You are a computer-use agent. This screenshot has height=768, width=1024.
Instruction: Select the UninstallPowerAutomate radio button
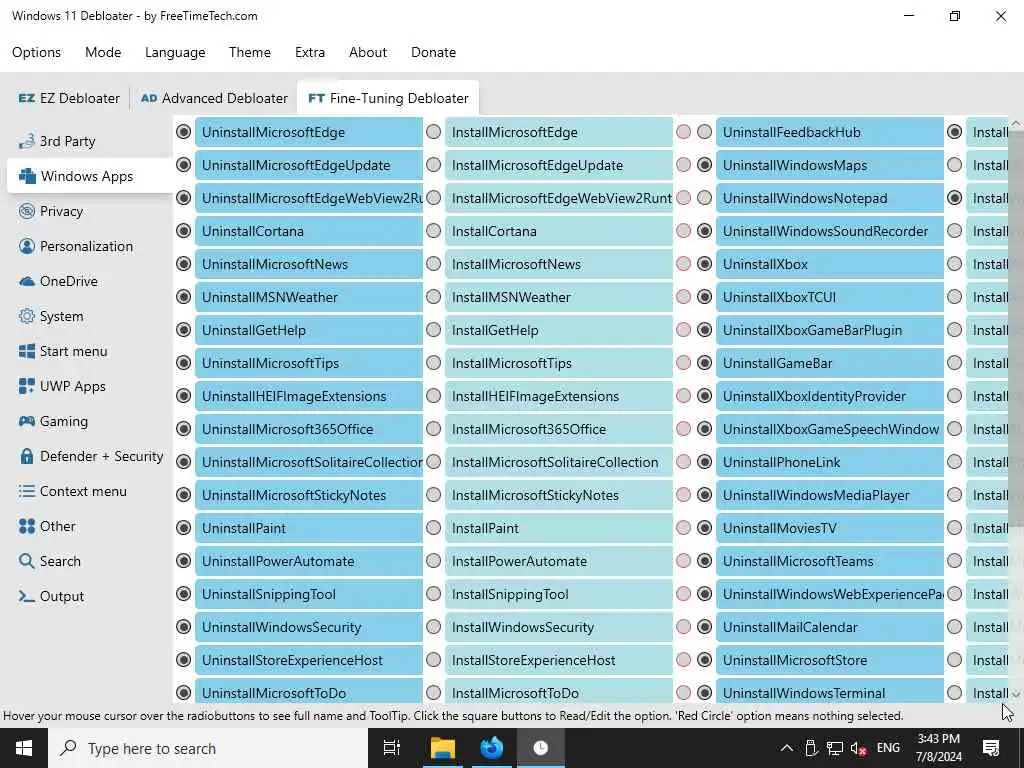(x=184, y=561)
